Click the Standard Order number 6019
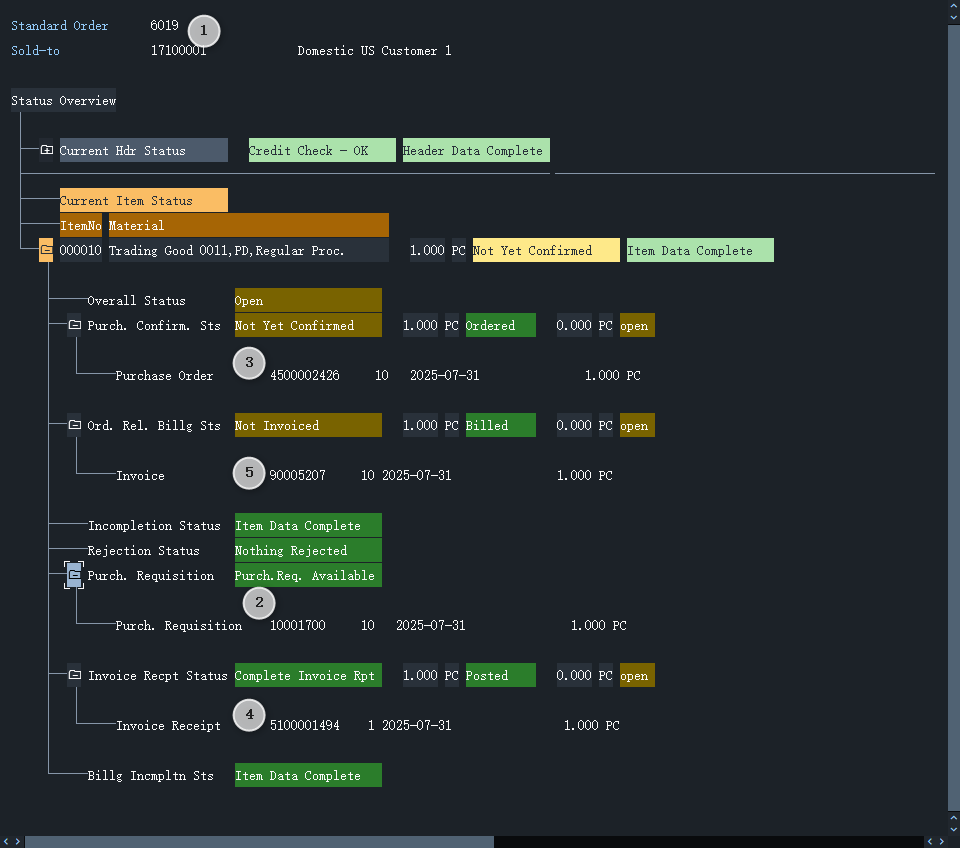Viewport: 960px width, 848px height. [164, 25]
